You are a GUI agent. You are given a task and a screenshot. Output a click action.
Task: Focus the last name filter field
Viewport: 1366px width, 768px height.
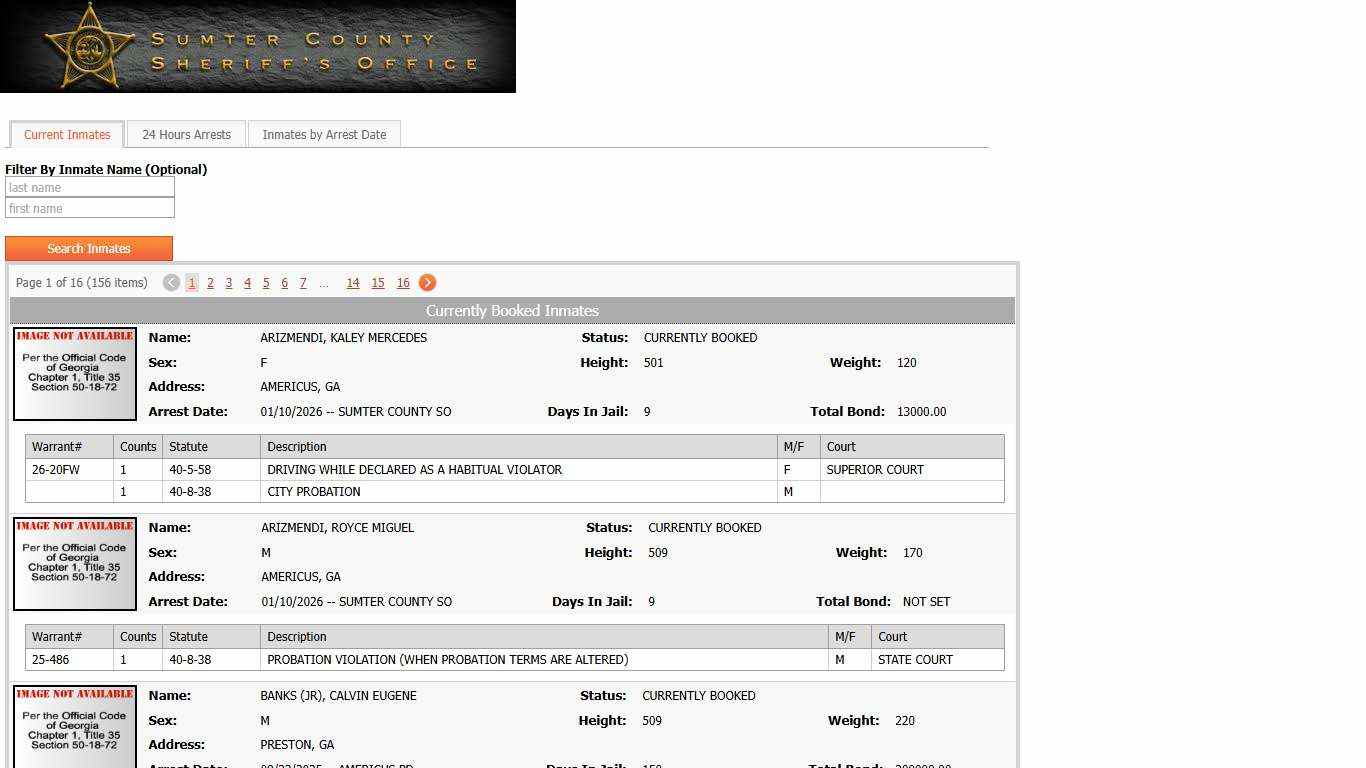(x=90, y=188)
